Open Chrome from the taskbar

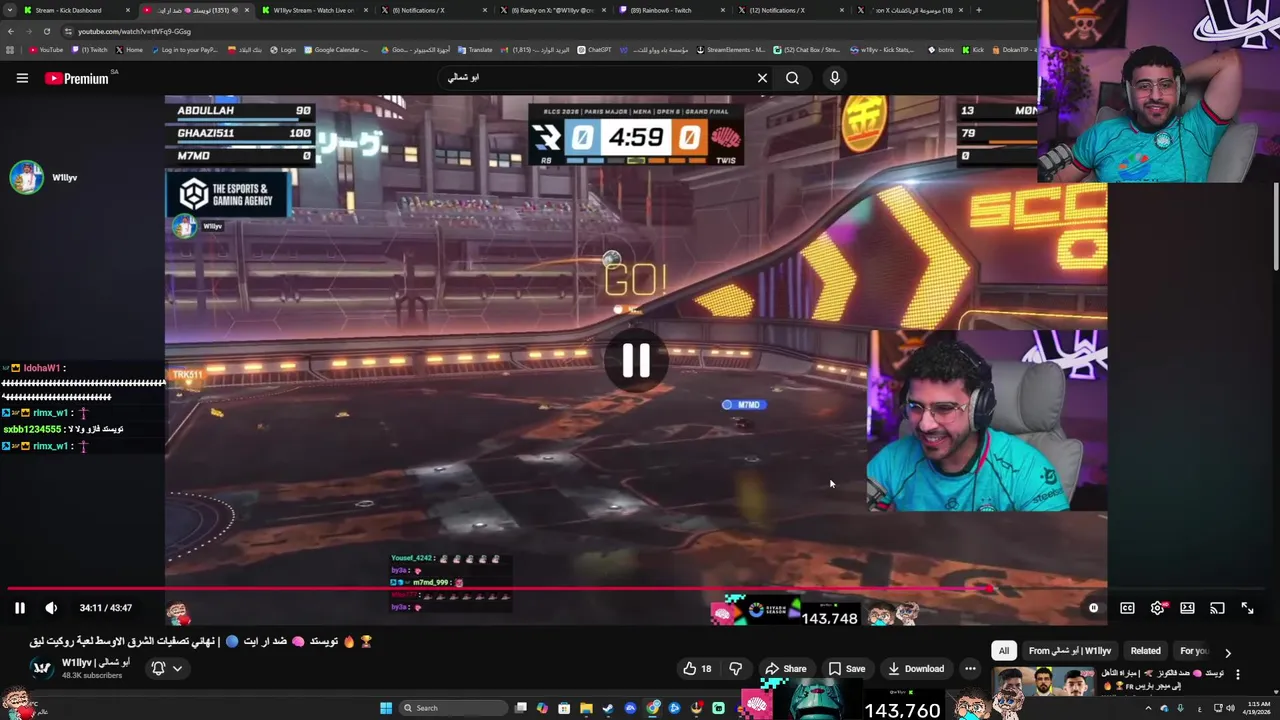pyautogui.click(x=652, y=708)
